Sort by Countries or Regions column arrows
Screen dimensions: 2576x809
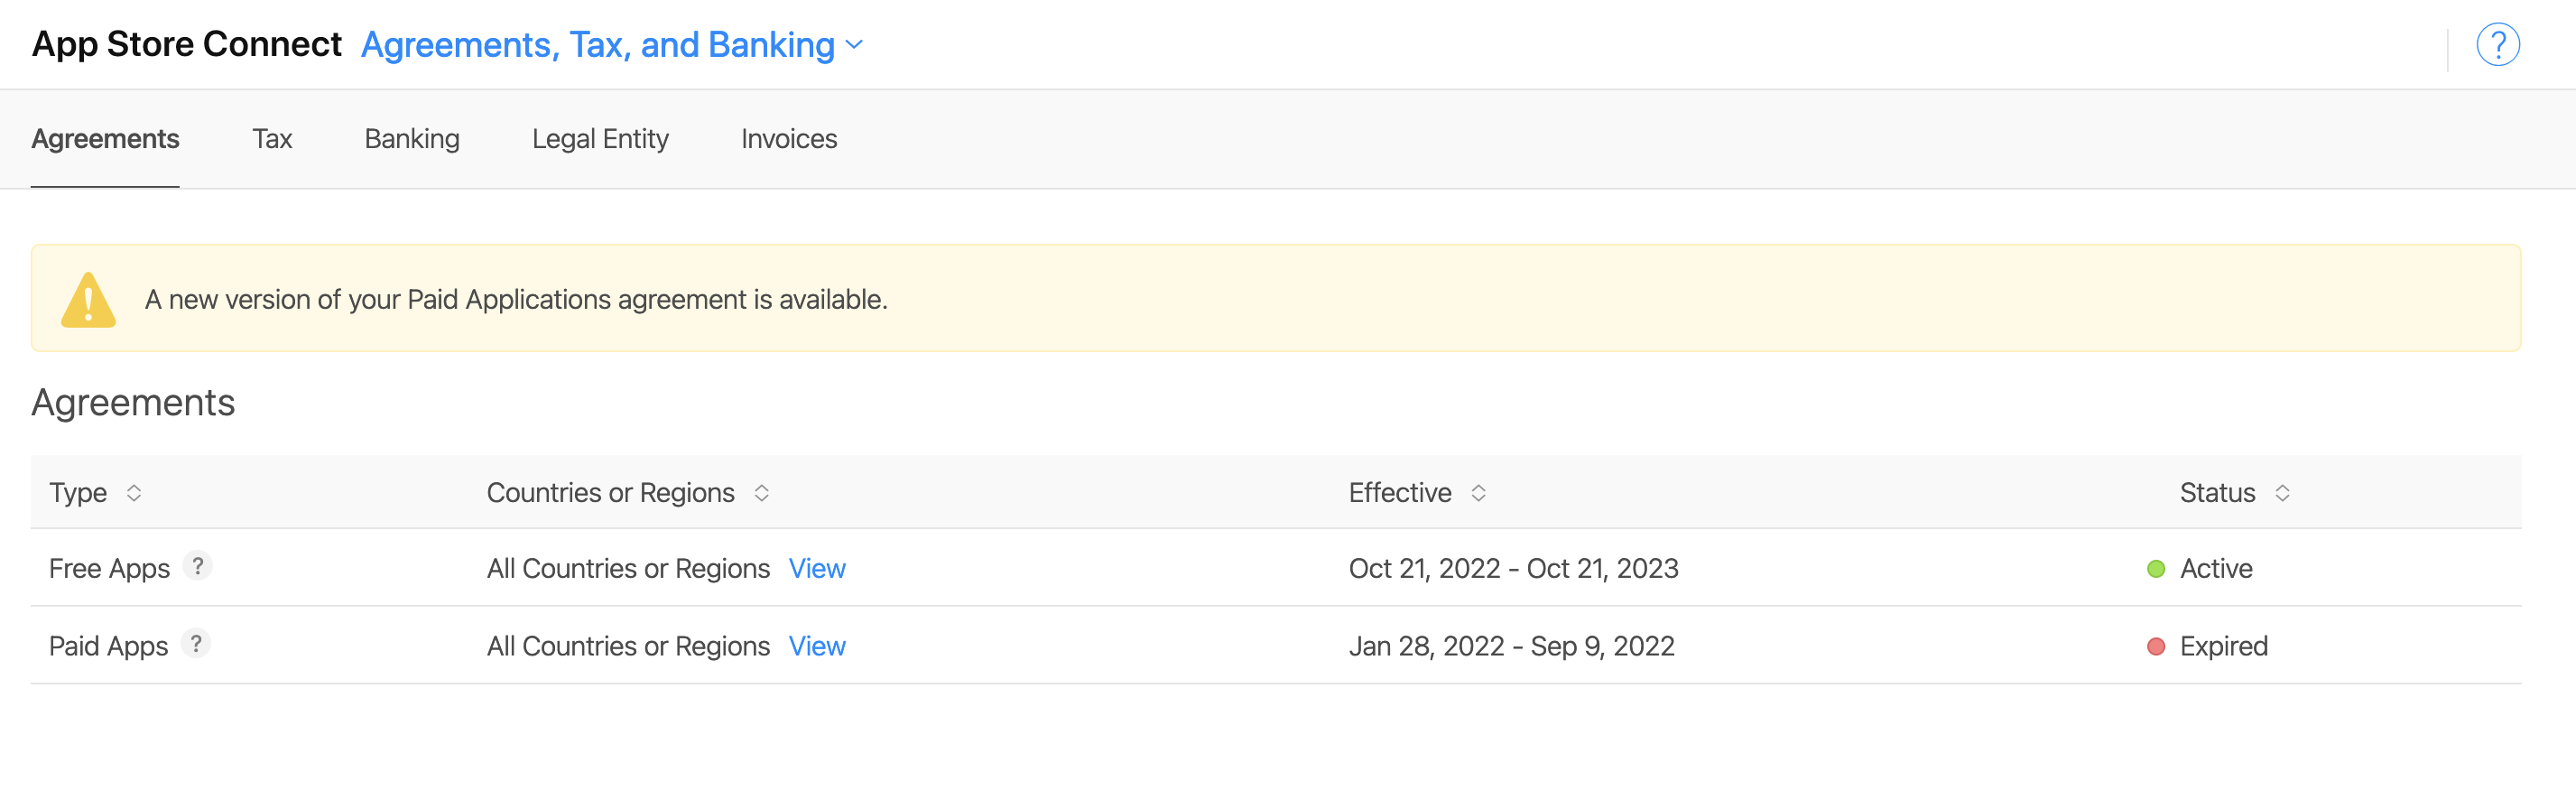coord(761,492)
